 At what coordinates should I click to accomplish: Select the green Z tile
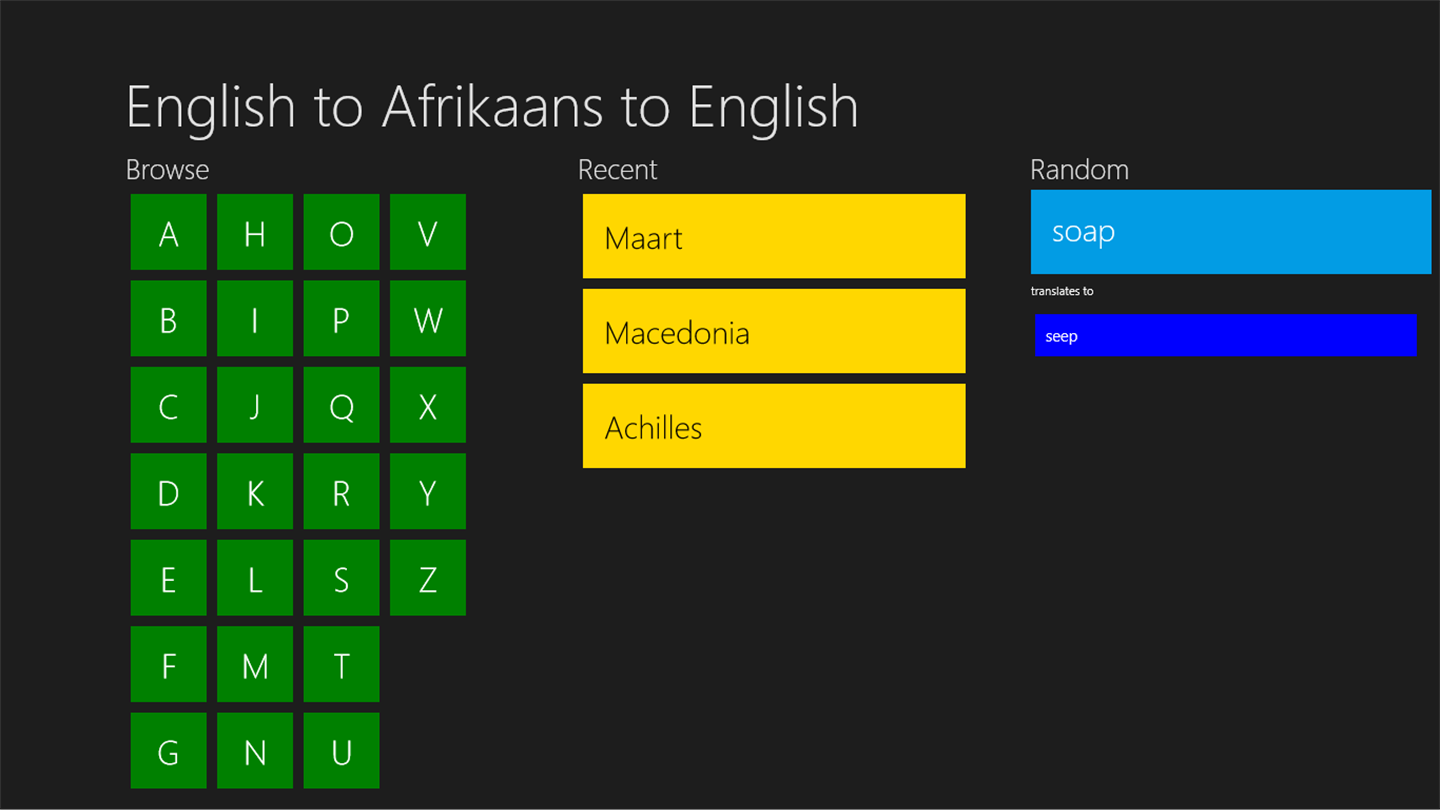point(428,578)
